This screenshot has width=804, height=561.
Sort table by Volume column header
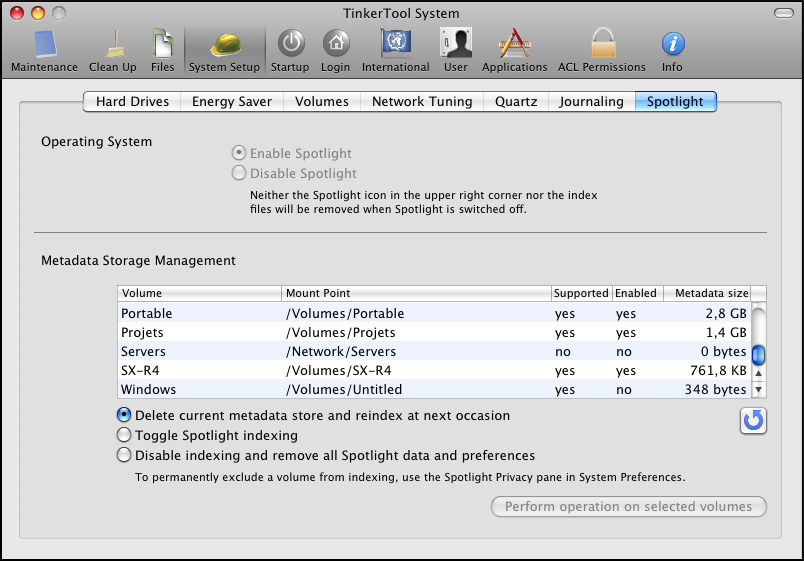tap(200, 293)
